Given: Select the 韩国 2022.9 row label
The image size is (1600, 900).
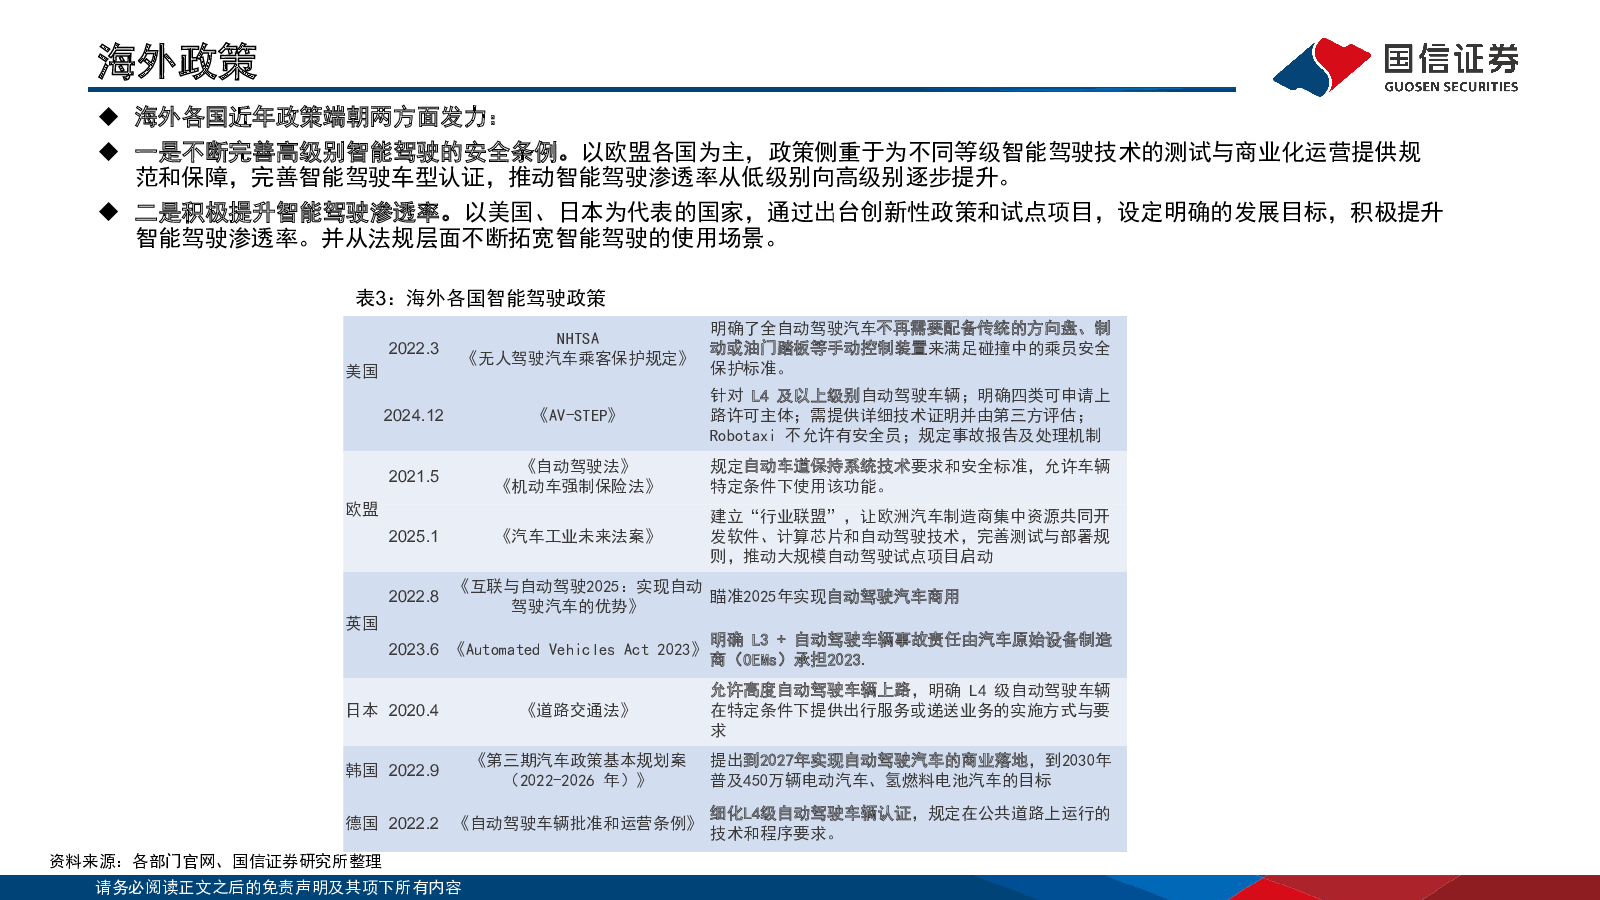Looking at the screenshot, I should coord(392,770).
